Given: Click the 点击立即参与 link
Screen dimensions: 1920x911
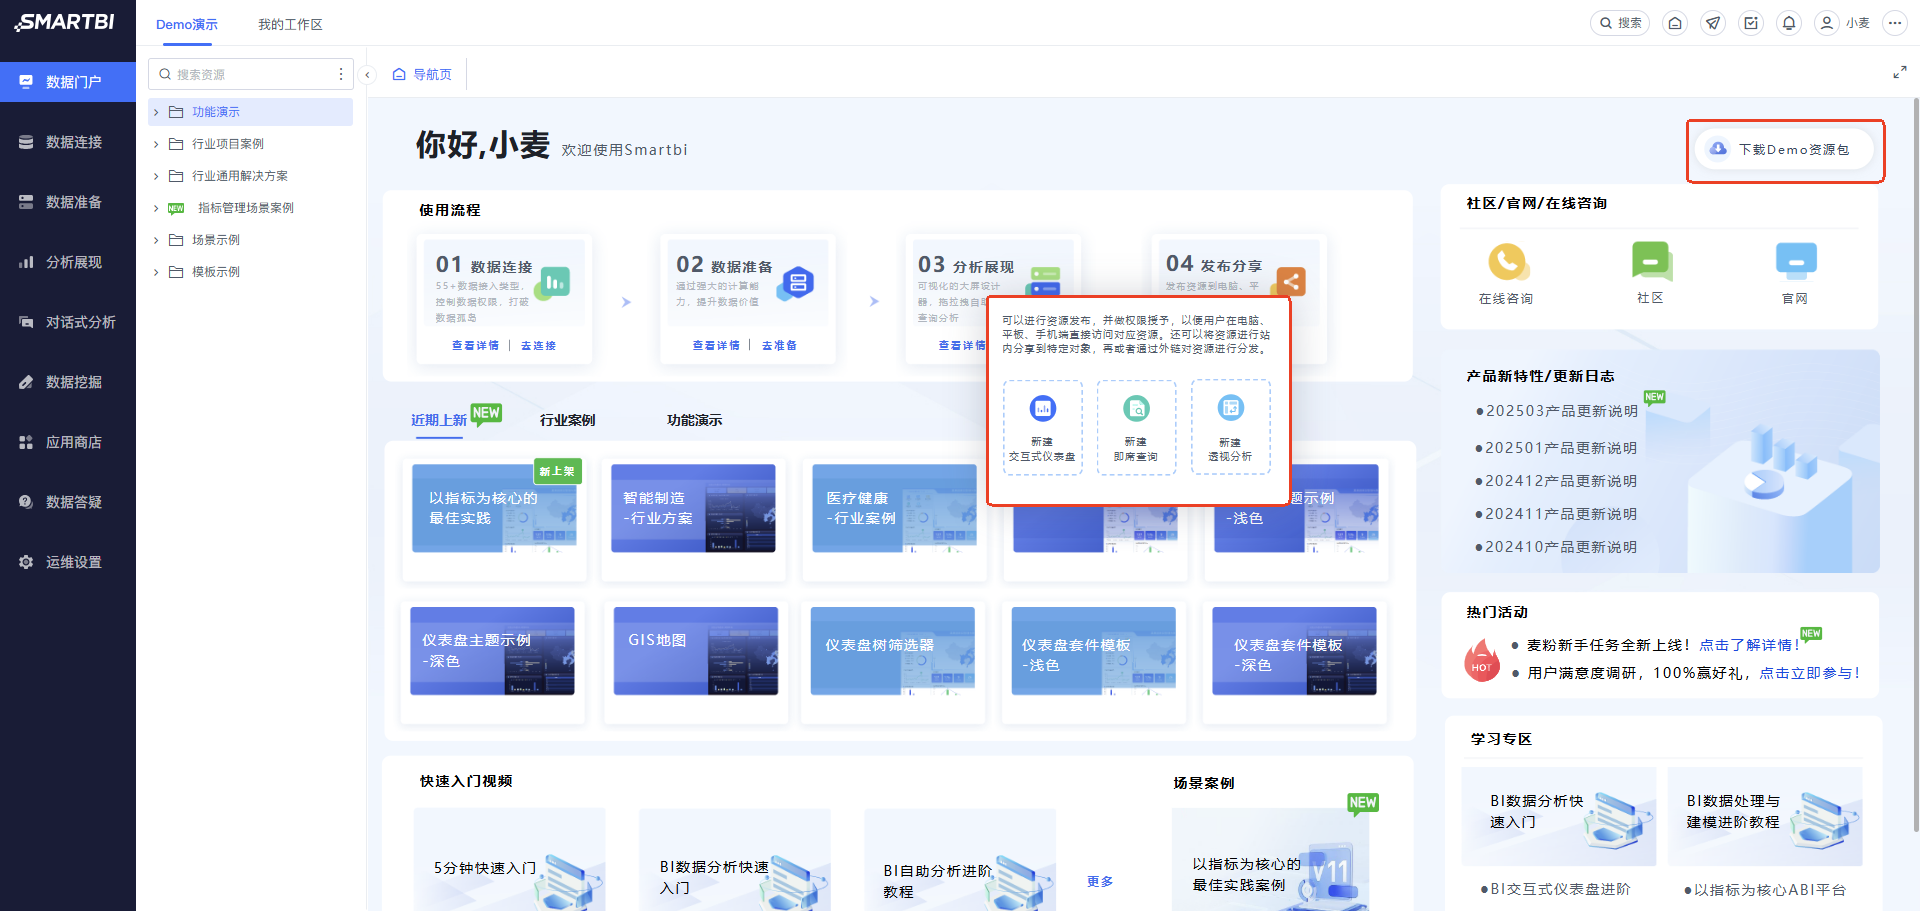Looking at the screenshot, I should coord(1809,673).
